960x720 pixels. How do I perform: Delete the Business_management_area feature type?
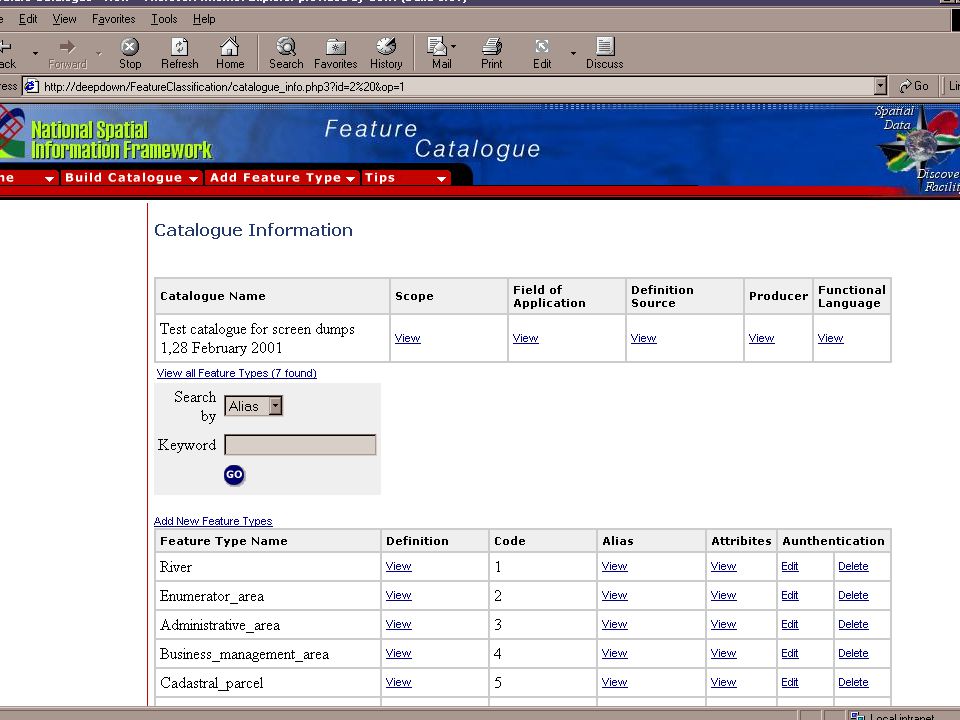tap(853, 653)
